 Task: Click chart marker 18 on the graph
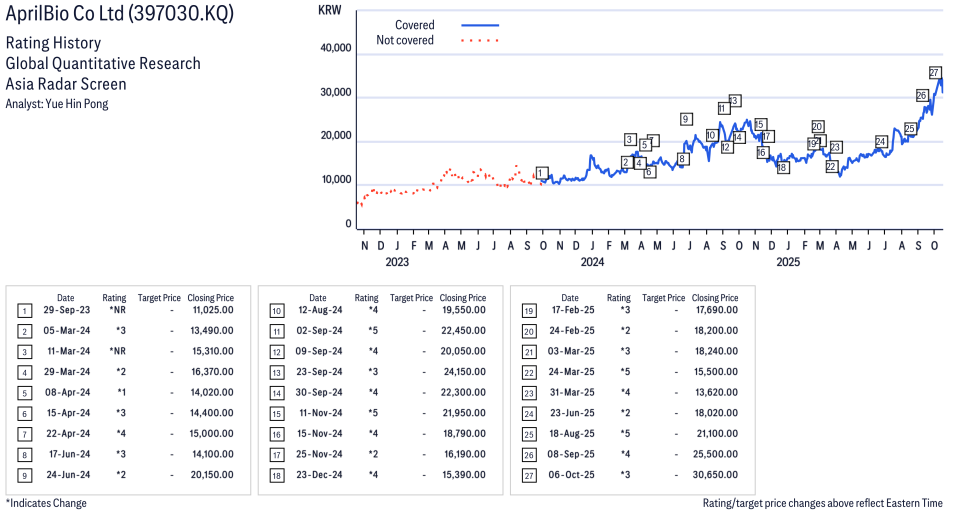[x=782, y=168]
